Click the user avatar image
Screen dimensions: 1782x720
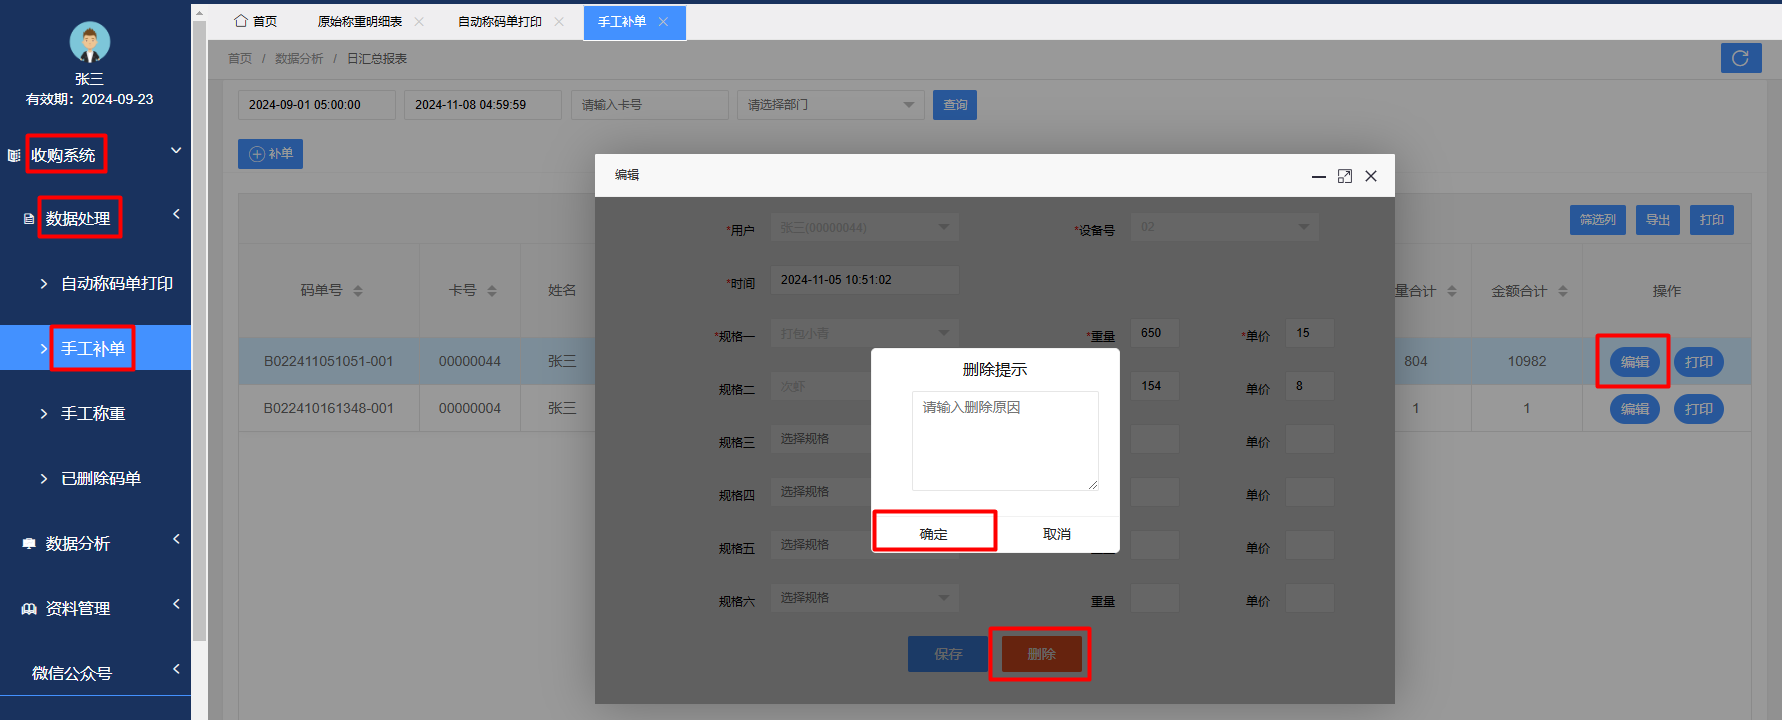(x=89, y=42)
